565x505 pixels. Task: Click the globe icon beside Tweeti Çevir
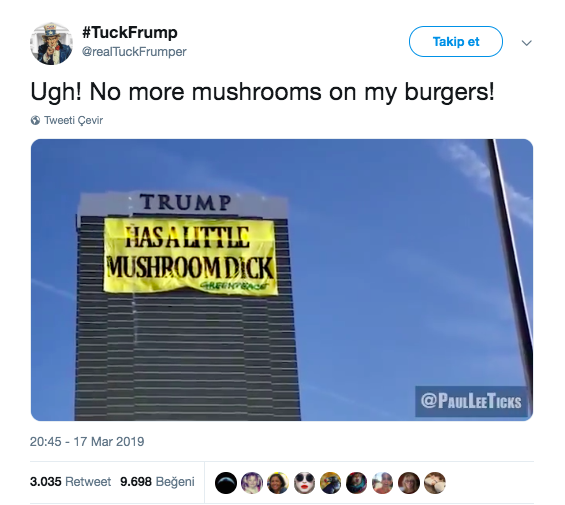coord(35,120)
